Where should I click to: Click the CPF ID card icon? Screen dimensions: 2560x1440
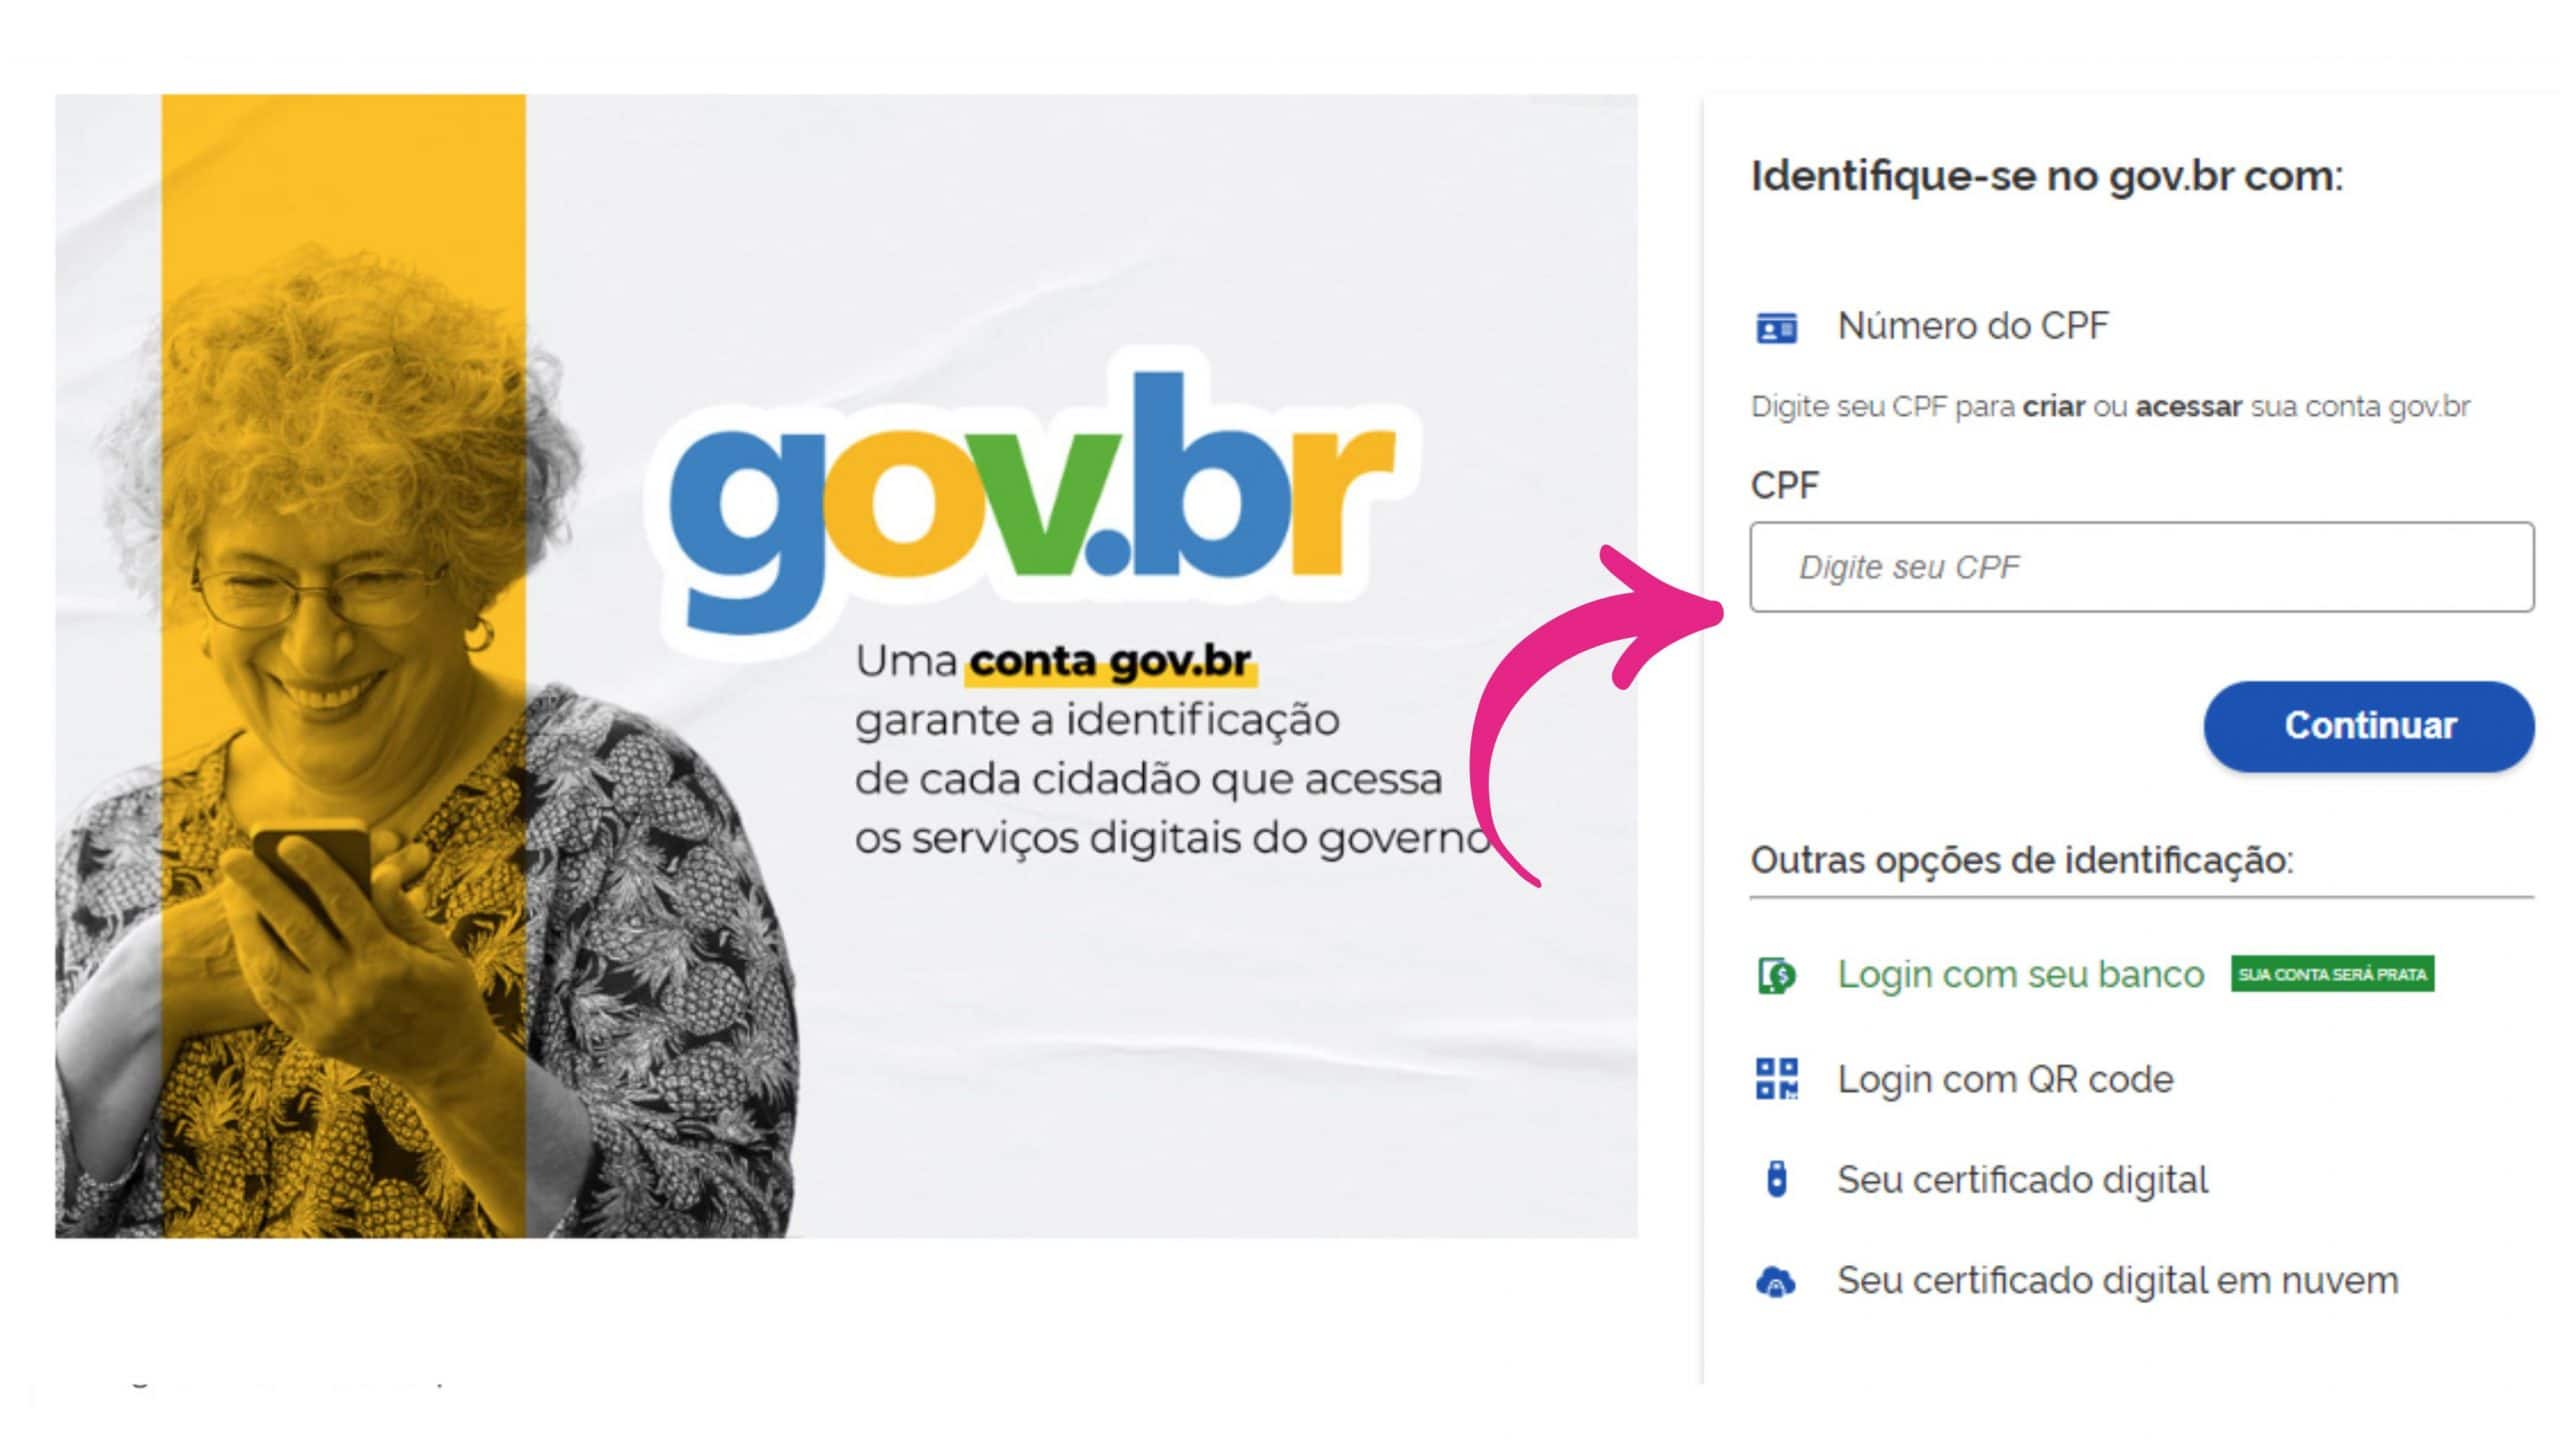1776,327
